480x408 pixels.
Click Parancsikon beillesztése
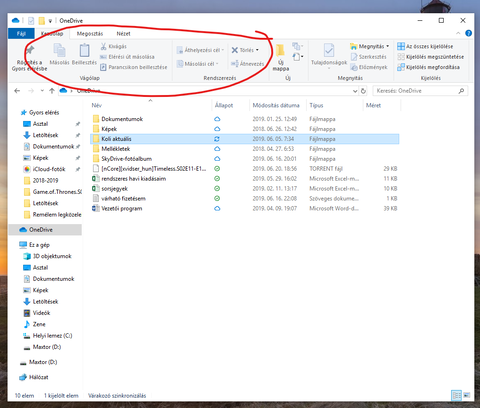point(133,67)
